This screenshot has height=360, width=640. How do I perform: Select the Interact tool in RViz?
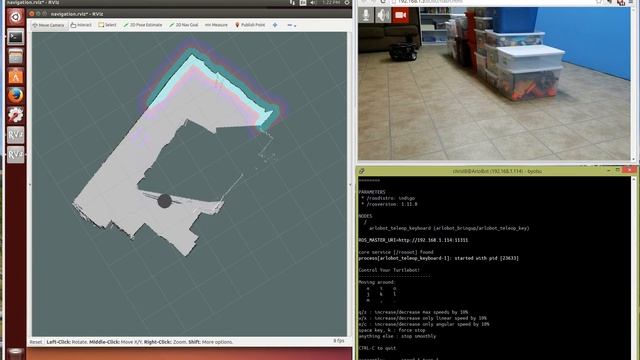(x=81, y=25)
